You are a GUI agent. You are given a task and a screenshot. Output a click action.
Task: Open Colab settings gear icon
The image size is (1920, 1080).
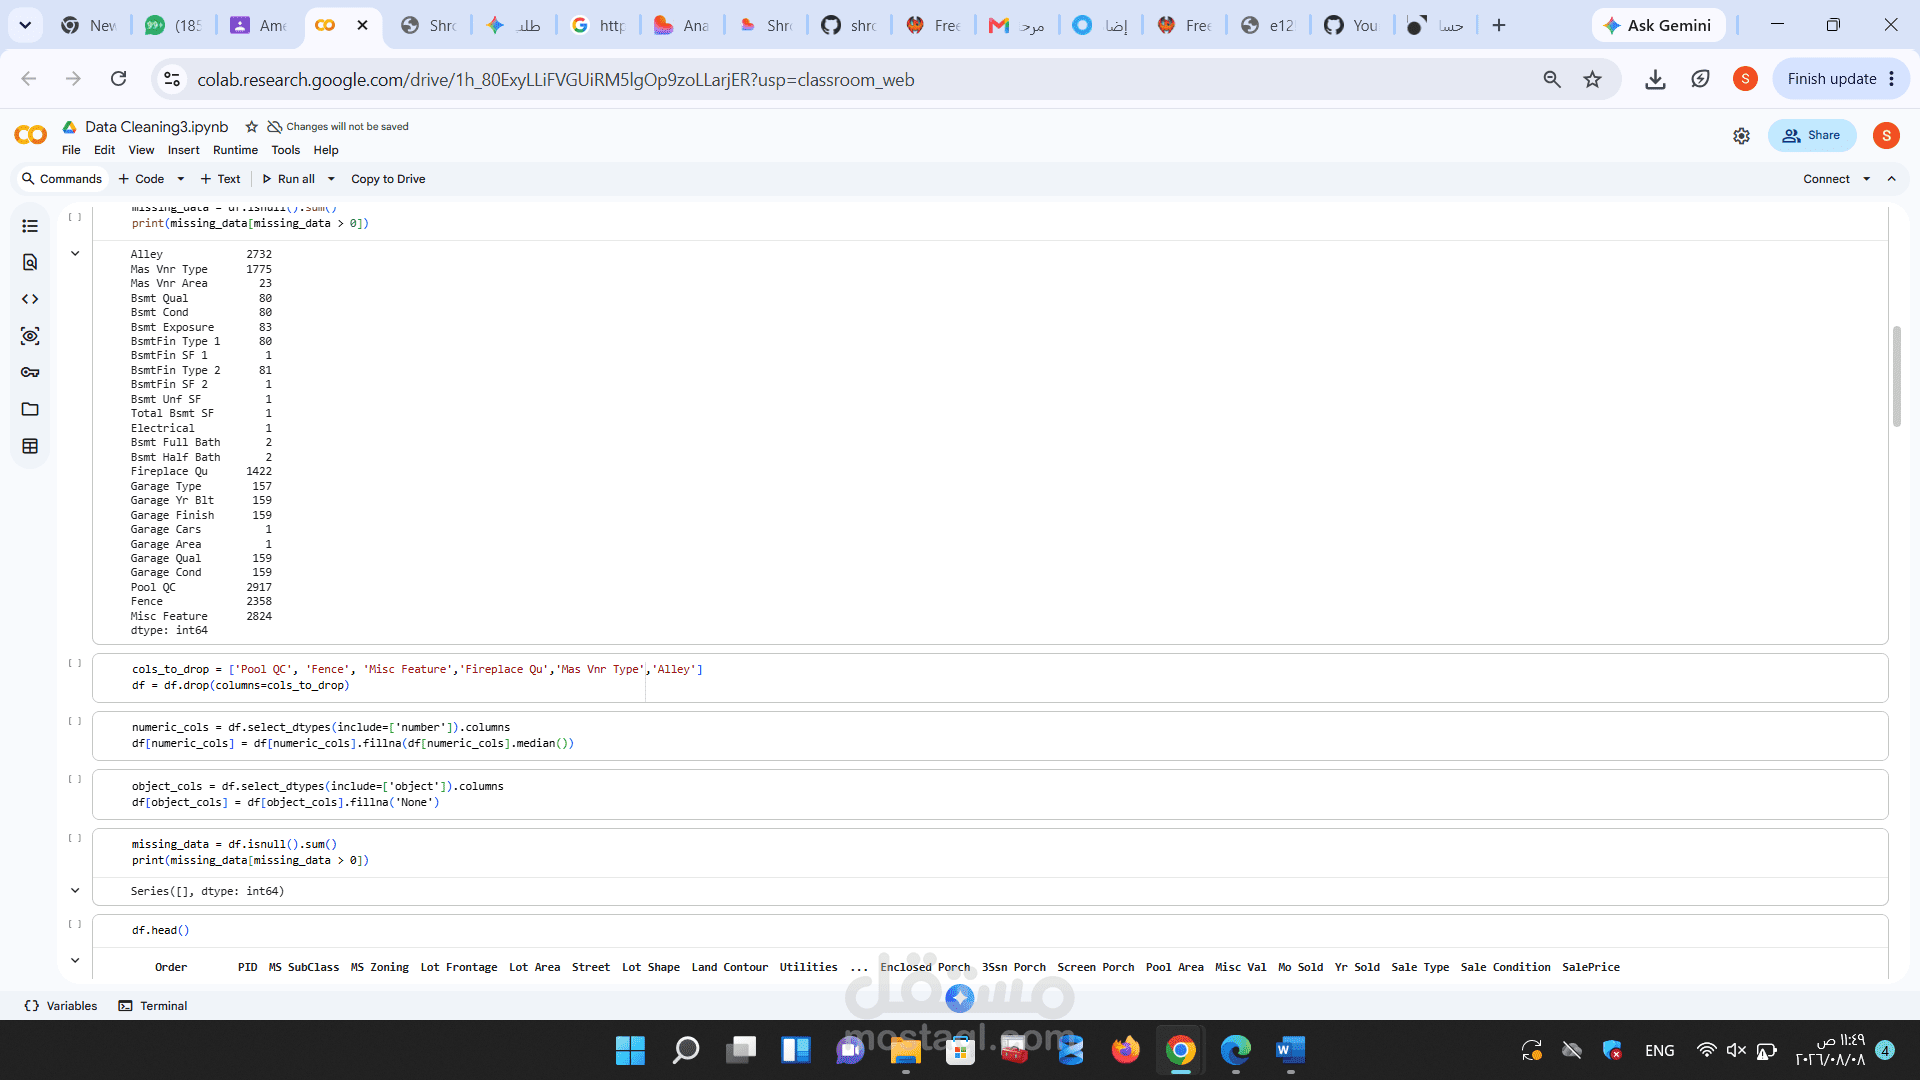point(1741,136)
